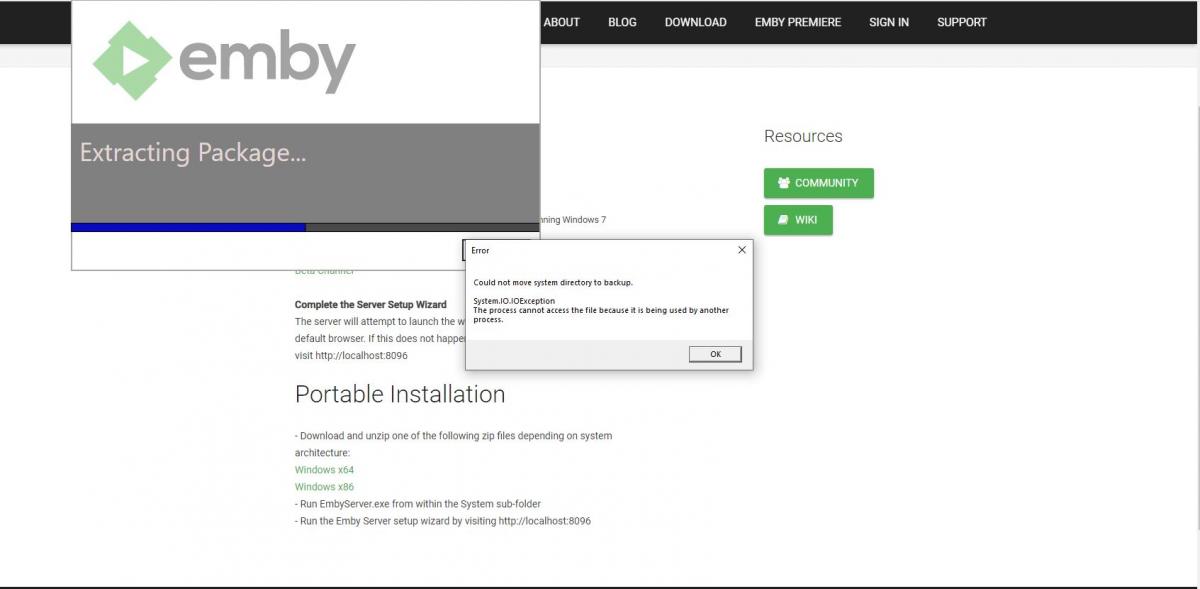Click OK in the Error dialog
This screenshot has width=1200, height=589.
point(715,354)
